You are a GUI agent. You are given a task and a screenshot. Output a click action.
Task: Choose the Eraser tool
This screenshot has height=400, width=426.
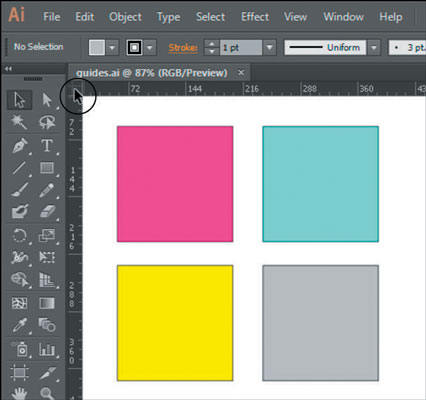coord(47,212)
